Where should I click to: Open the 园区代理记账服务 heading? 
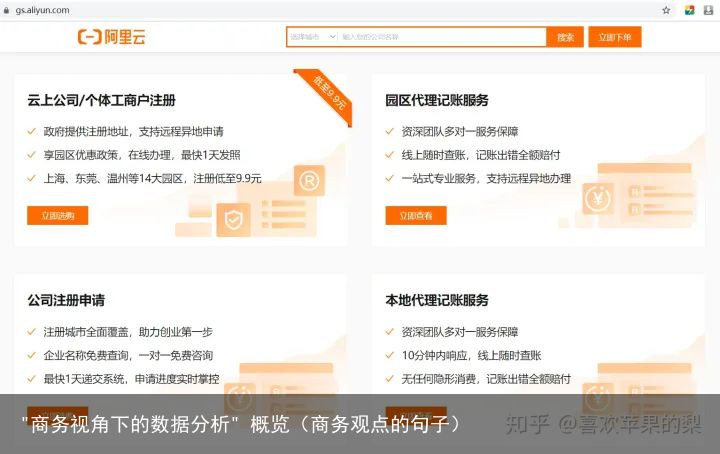(x=437, y=100)
